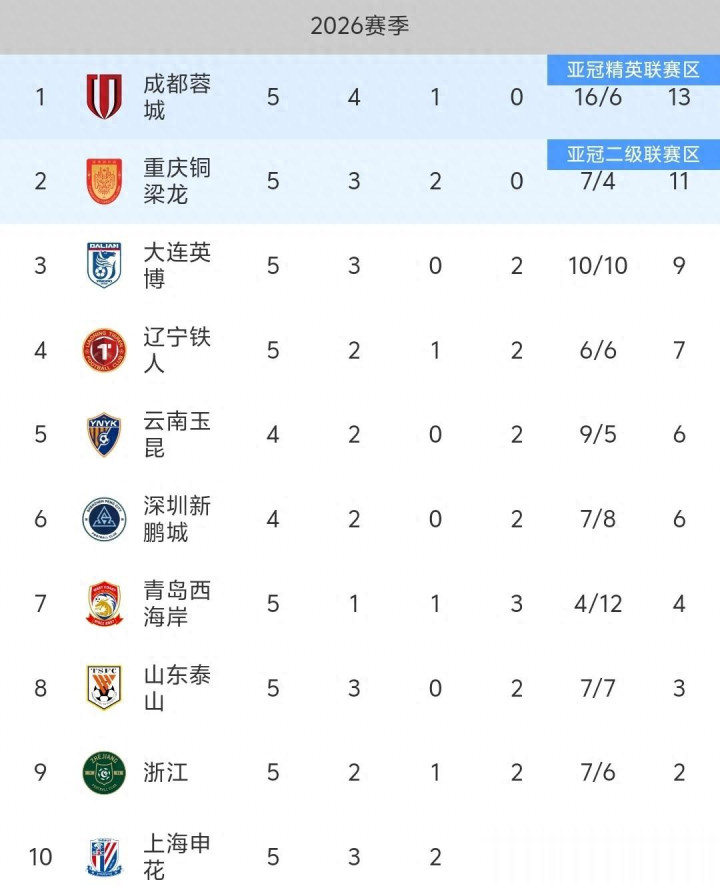
Task: Tap the Shanghai Shenhua team logo
Action: click(x=104, y=857)
